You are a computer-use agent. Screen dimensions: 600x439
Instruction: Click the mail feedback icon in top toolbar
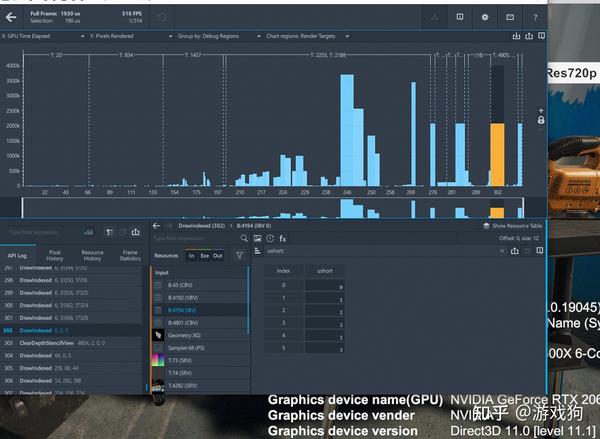510,17
